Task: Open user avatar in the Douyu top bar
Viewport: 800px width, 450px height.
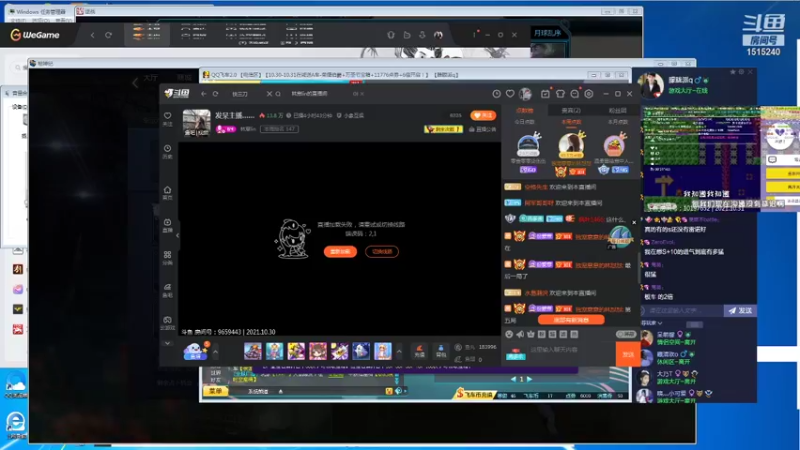Action: [525, 94]
